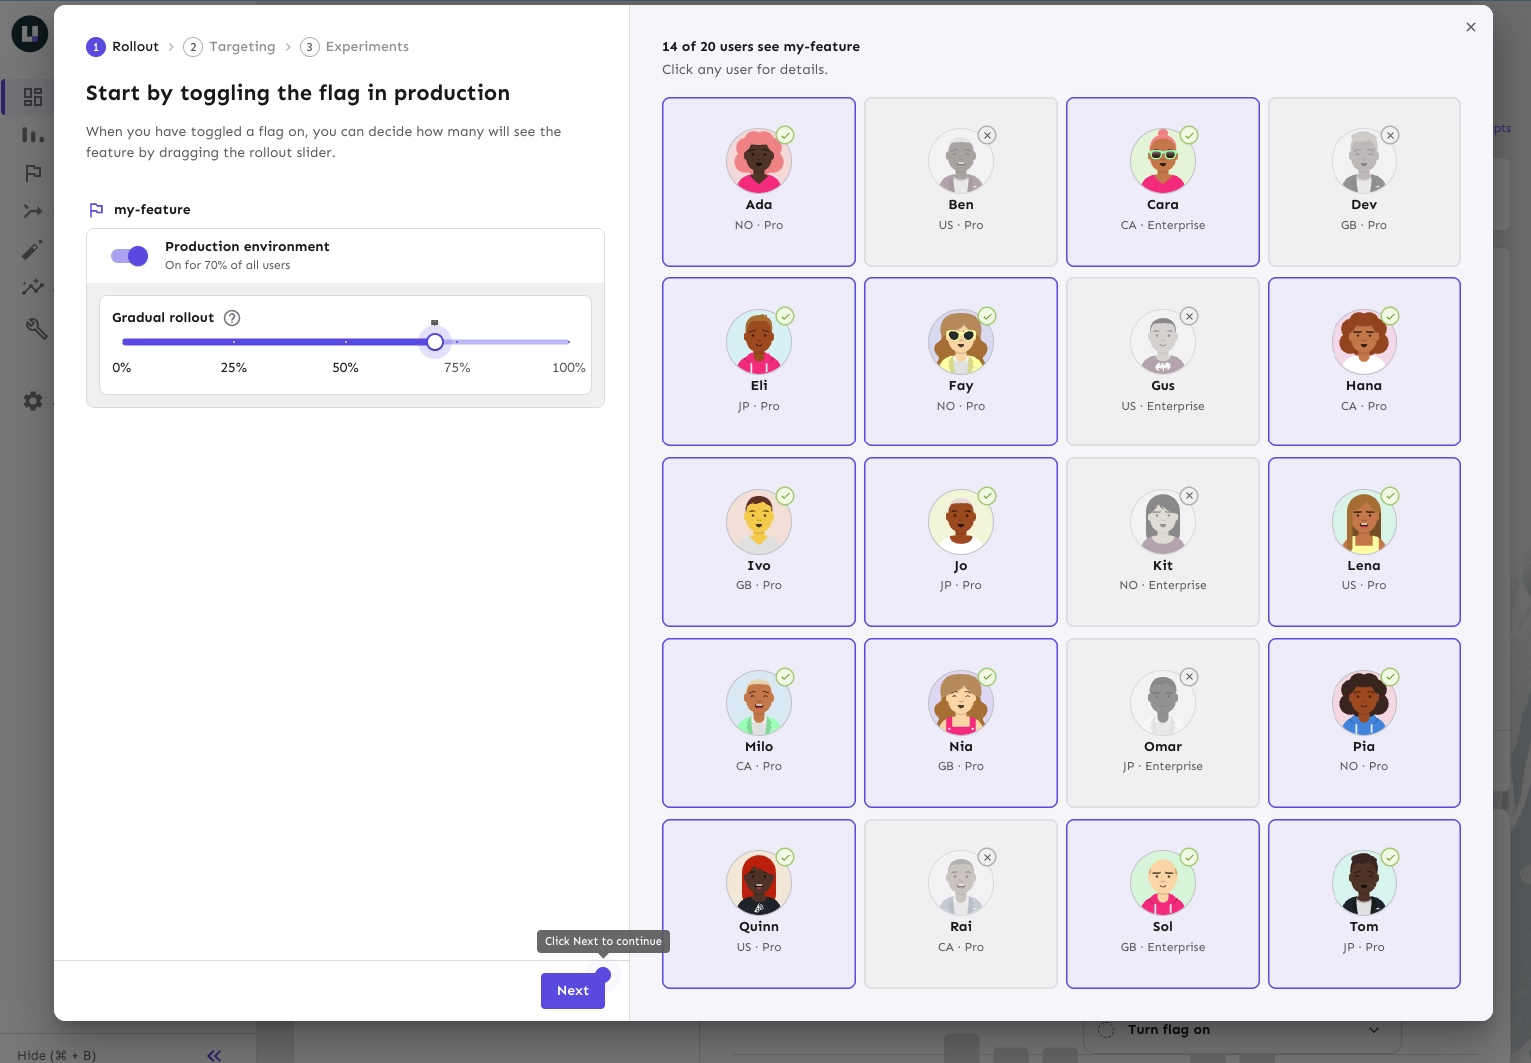1531x1063 pixels.
Task: Go to the Targeting step
Action: 230,47
